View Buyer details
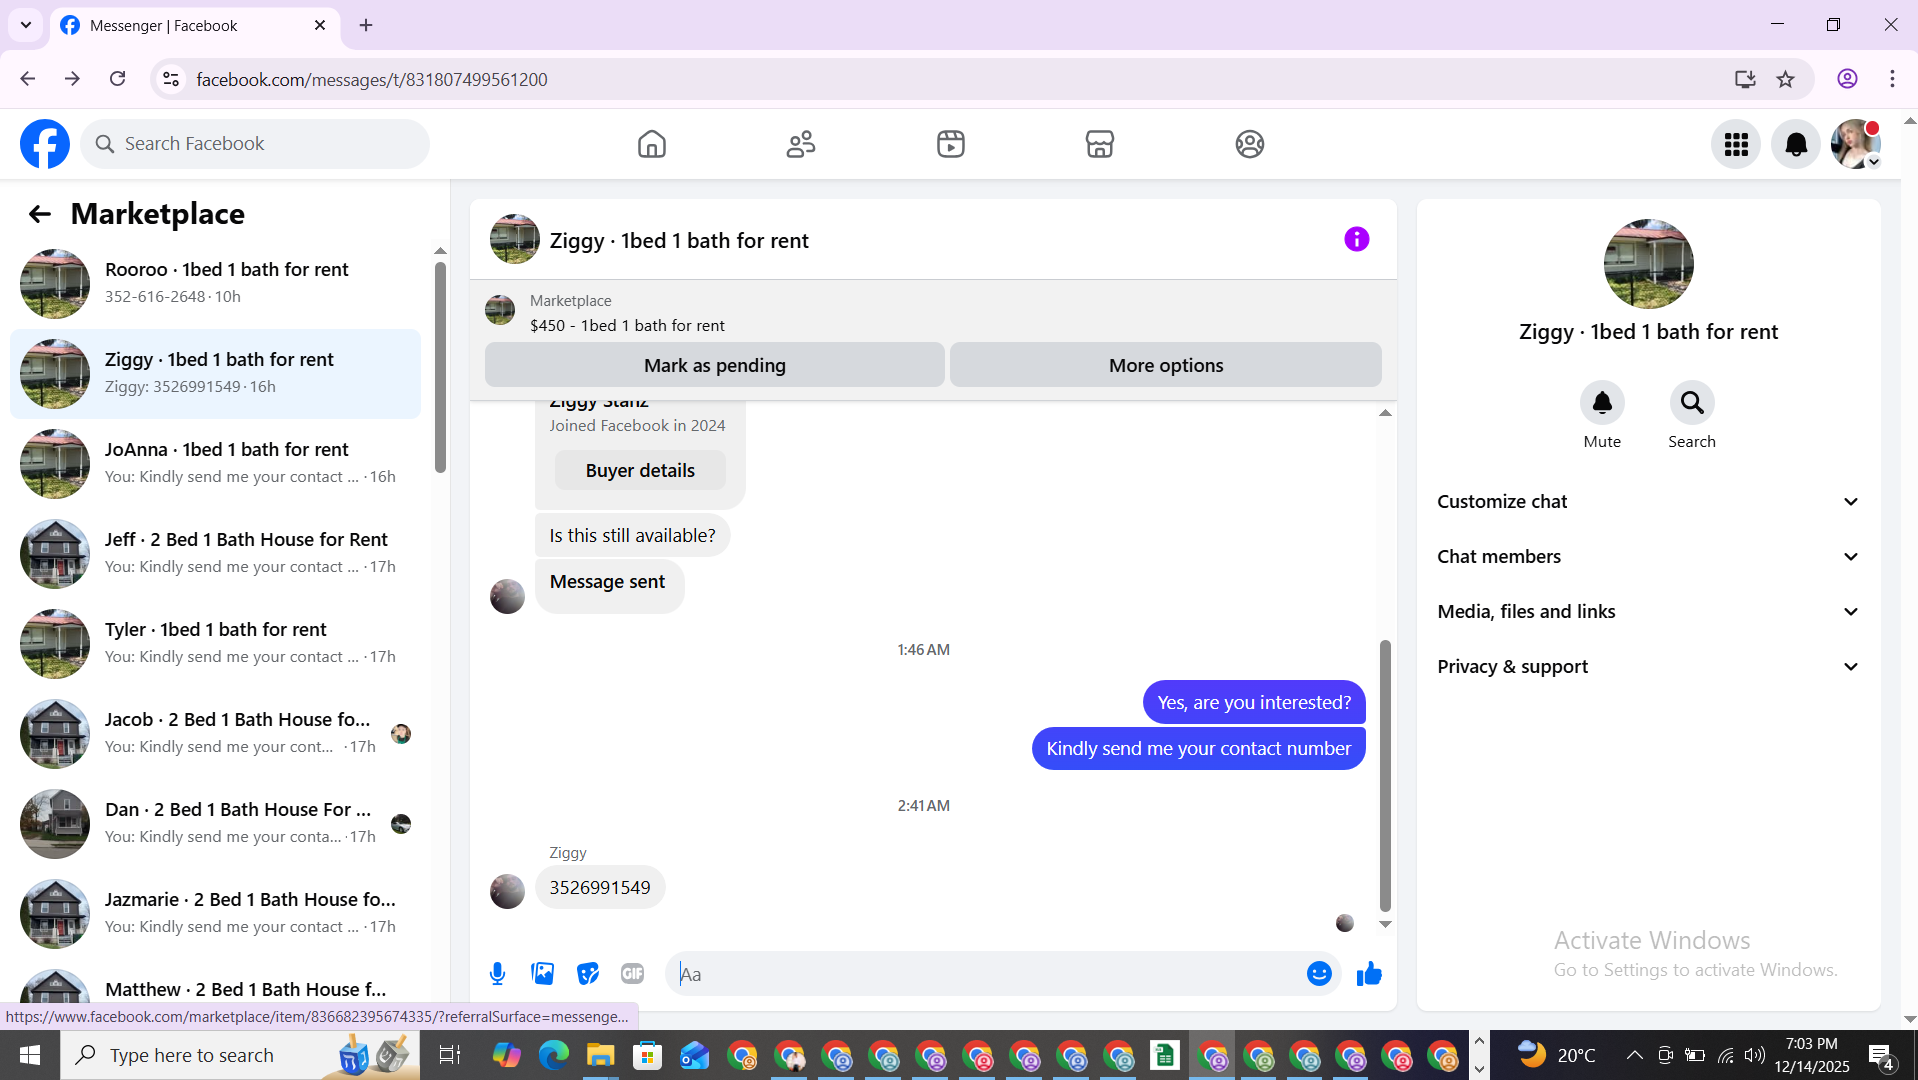 coord(640,471)
